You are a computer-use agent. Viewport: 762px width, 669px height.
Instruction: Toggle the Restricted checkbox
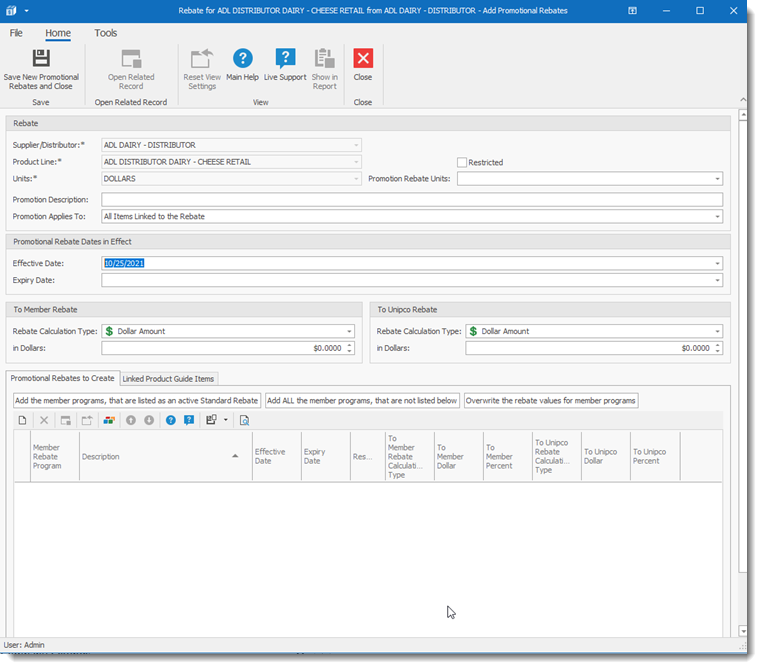click(462, 162)
